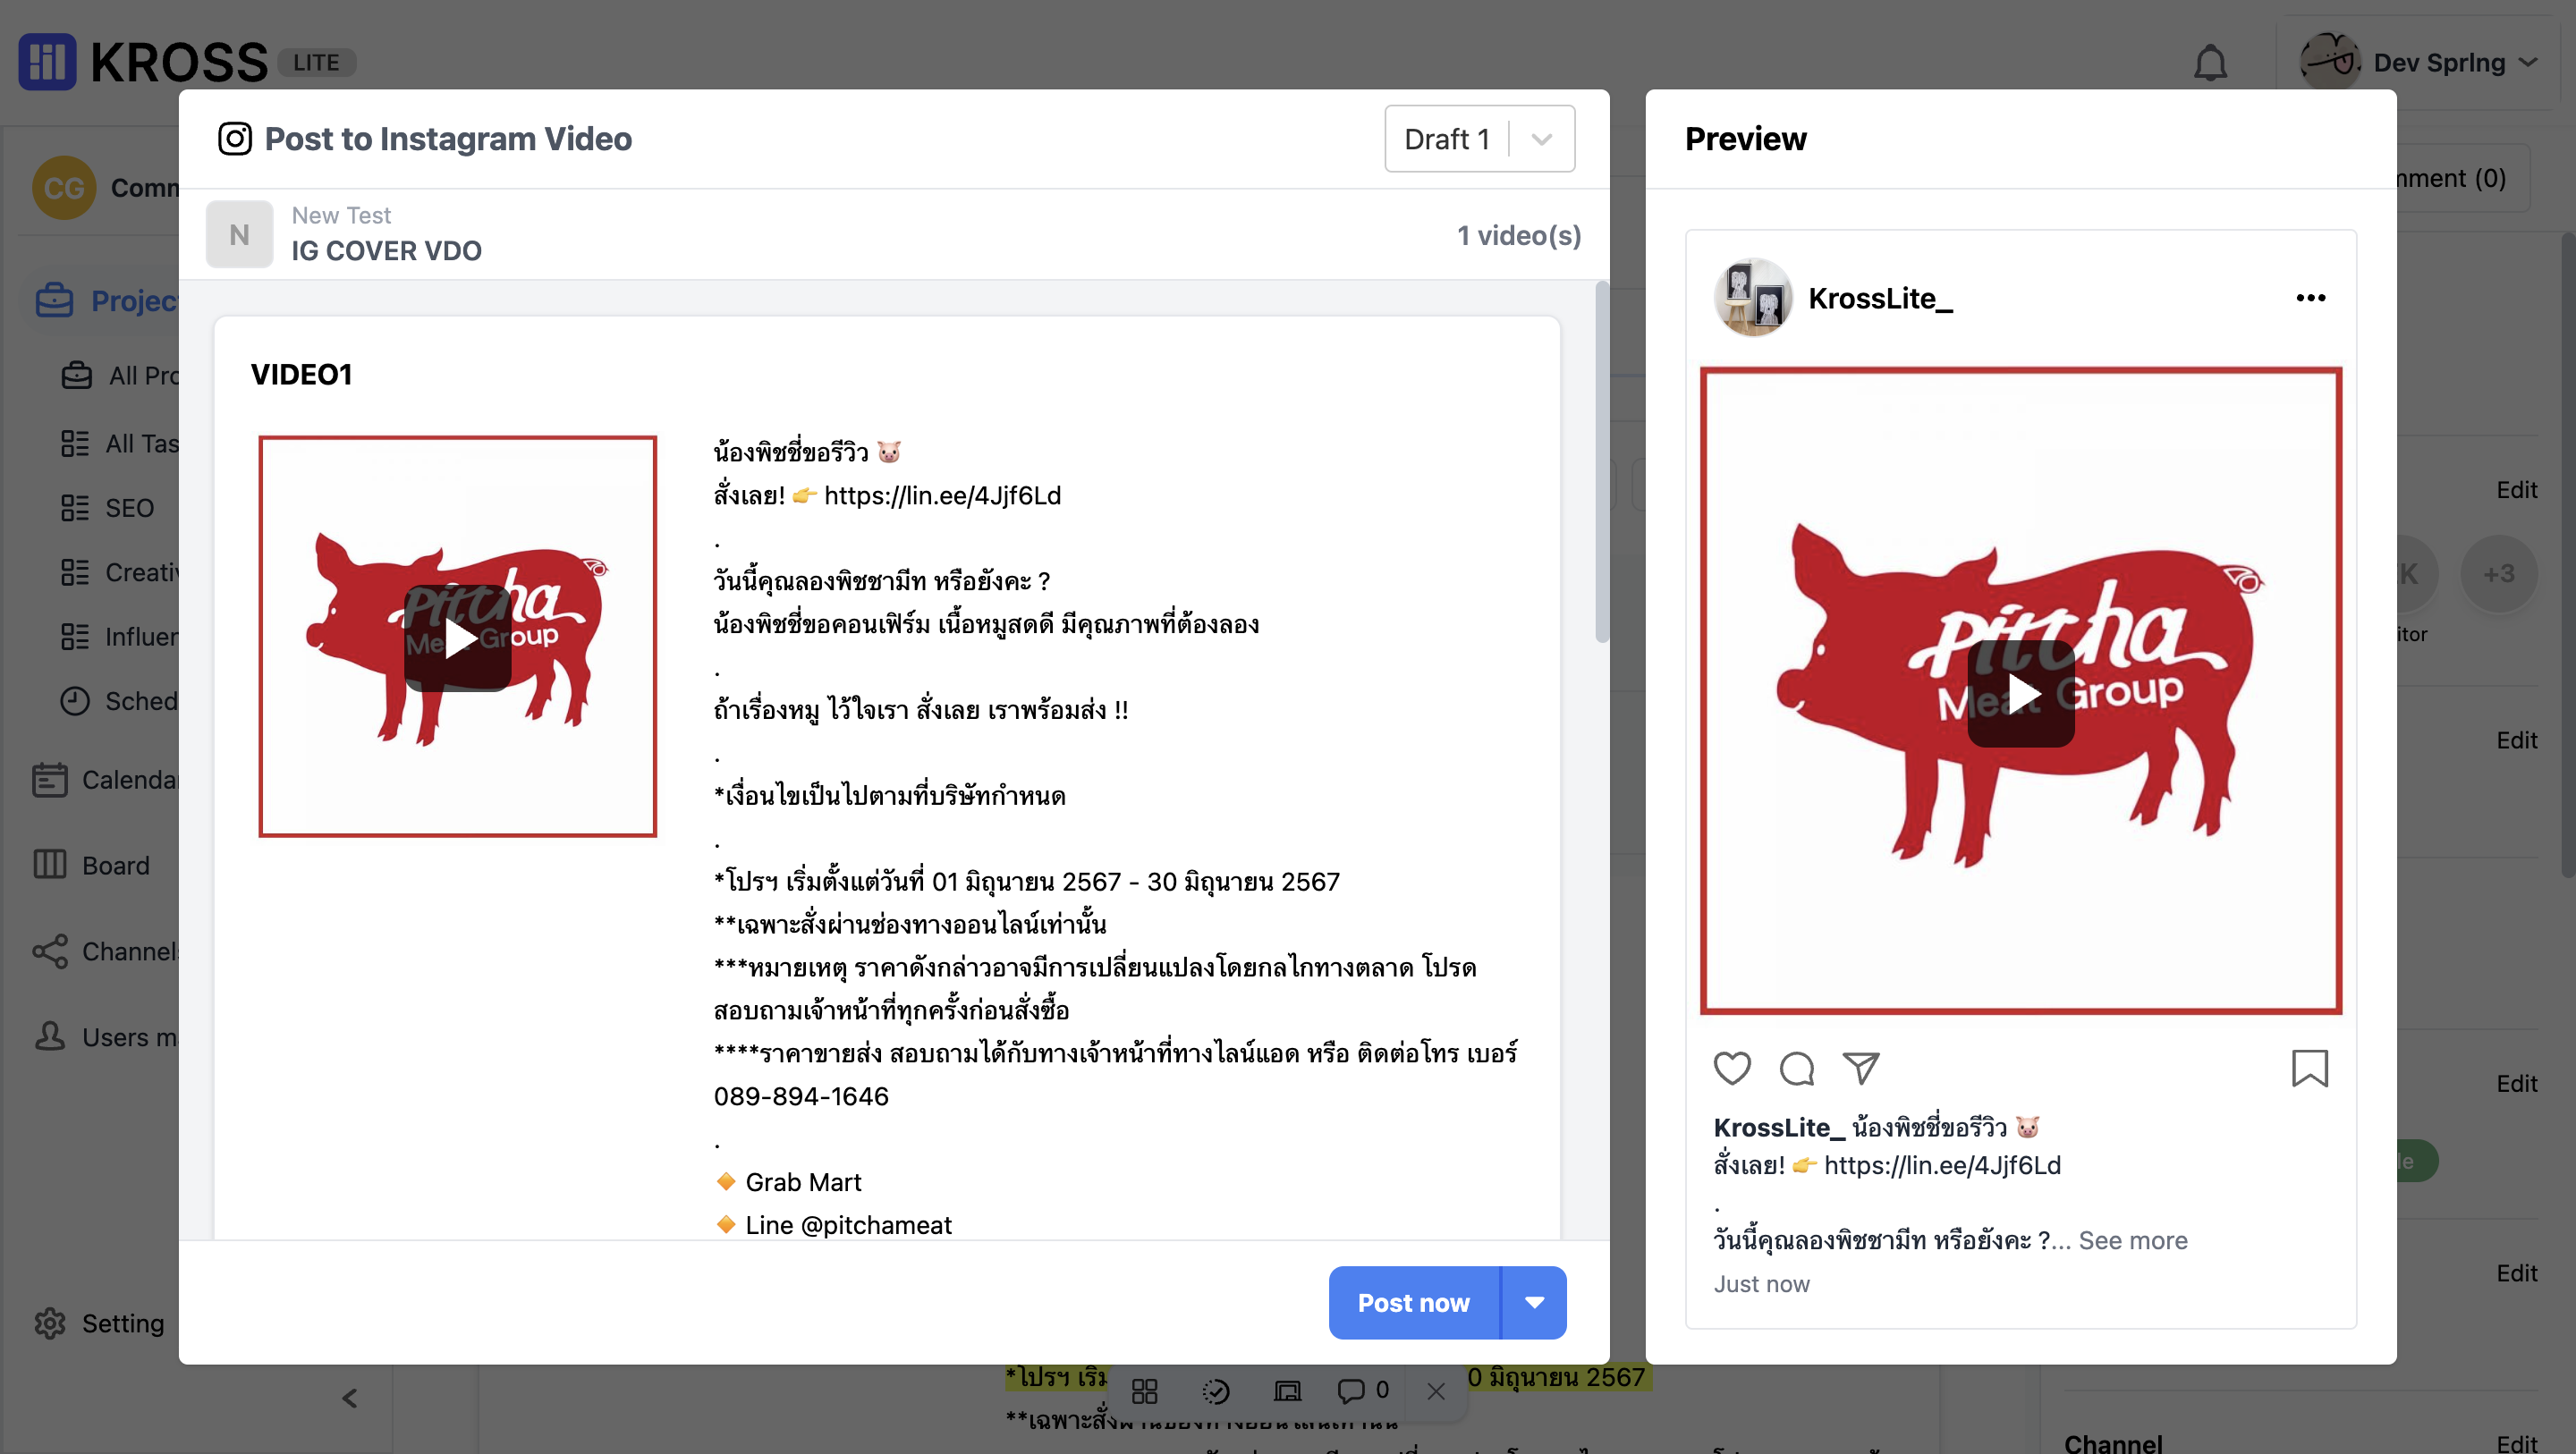This screenshot has height=1454, width=2576.
Task: Expand Post now options arrow
Action: 1534,1302
